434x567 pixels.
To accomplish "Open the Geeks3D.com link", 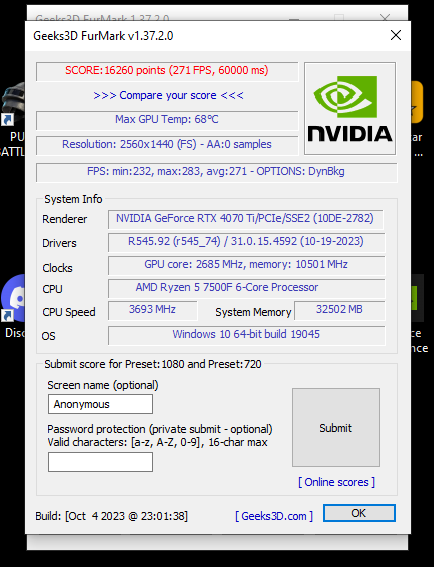I will click(274, 516).
